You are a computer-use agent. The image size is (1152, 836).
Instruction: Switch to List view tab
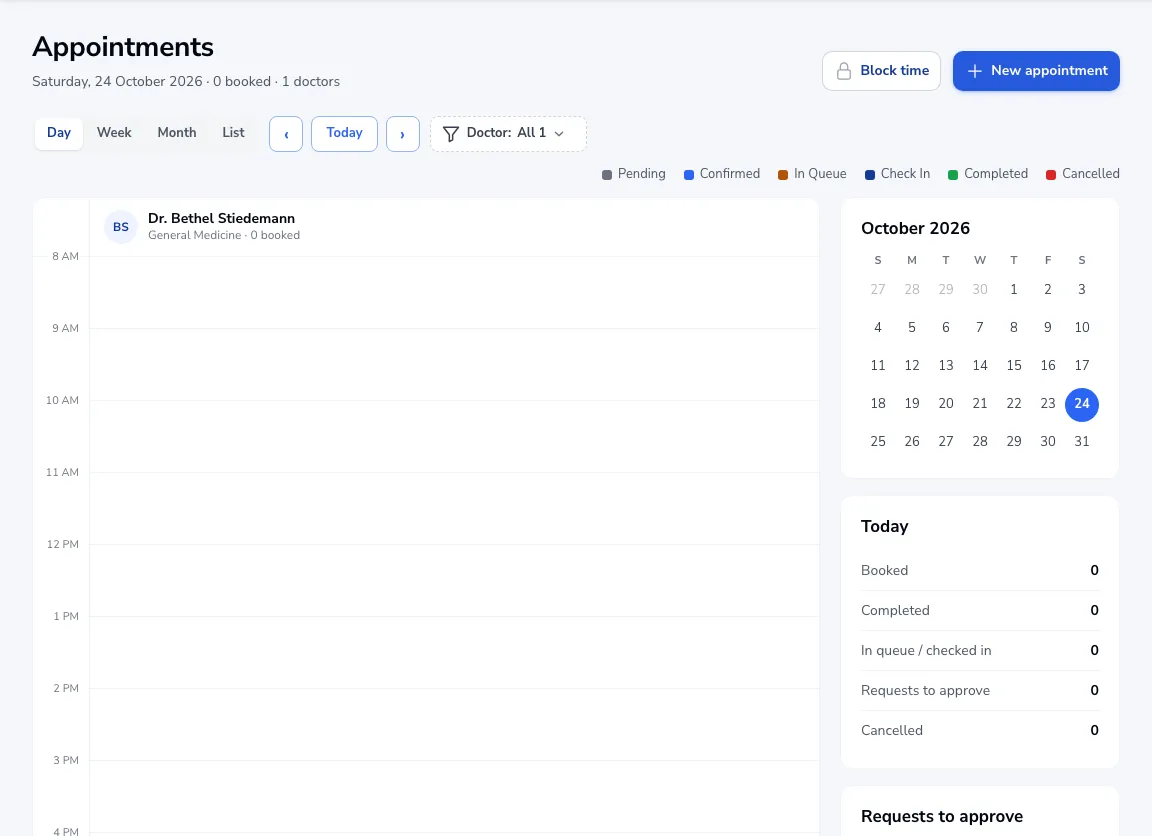point(233,133)
